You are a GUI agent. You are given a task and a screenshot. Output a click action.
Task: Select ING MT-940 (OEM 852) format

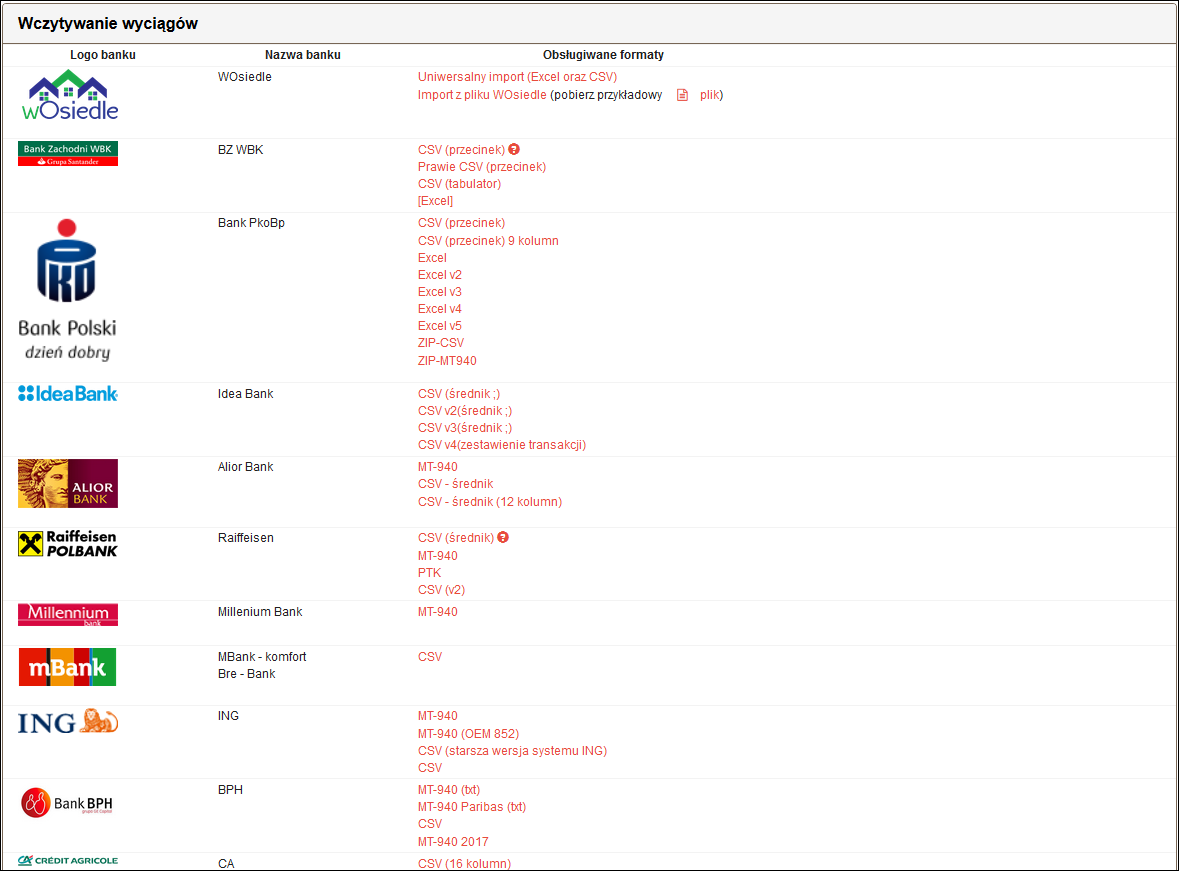coord(468,734)
